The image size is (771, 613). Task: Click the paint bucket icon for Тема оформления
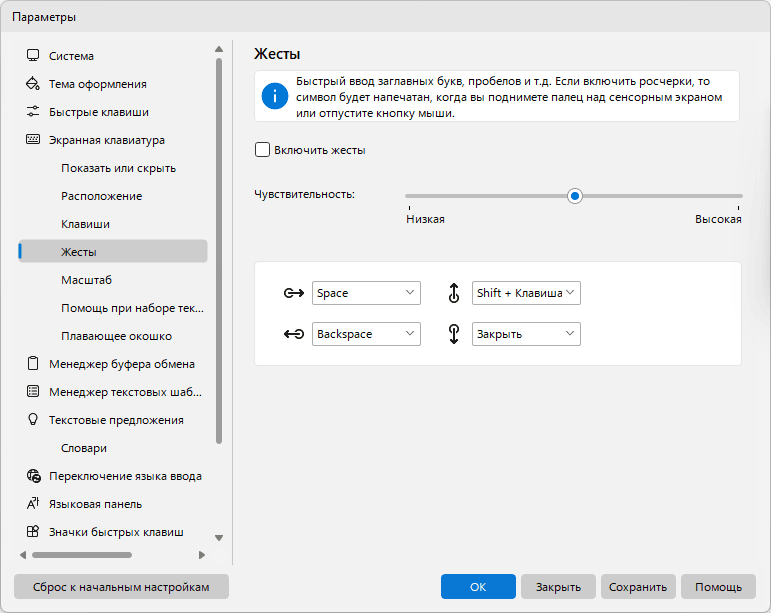(33, 84)
